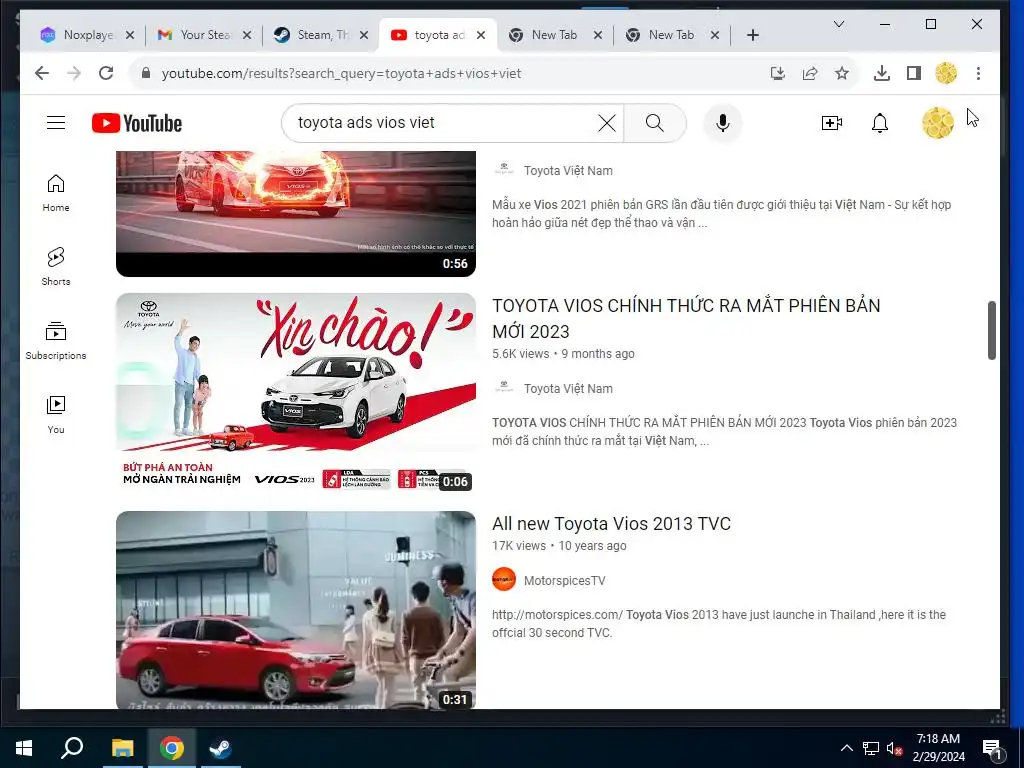The width and height of the screenshot is (1024, 768).
Task: Open Windows taskbar search
Action: (x=72, y=747)
